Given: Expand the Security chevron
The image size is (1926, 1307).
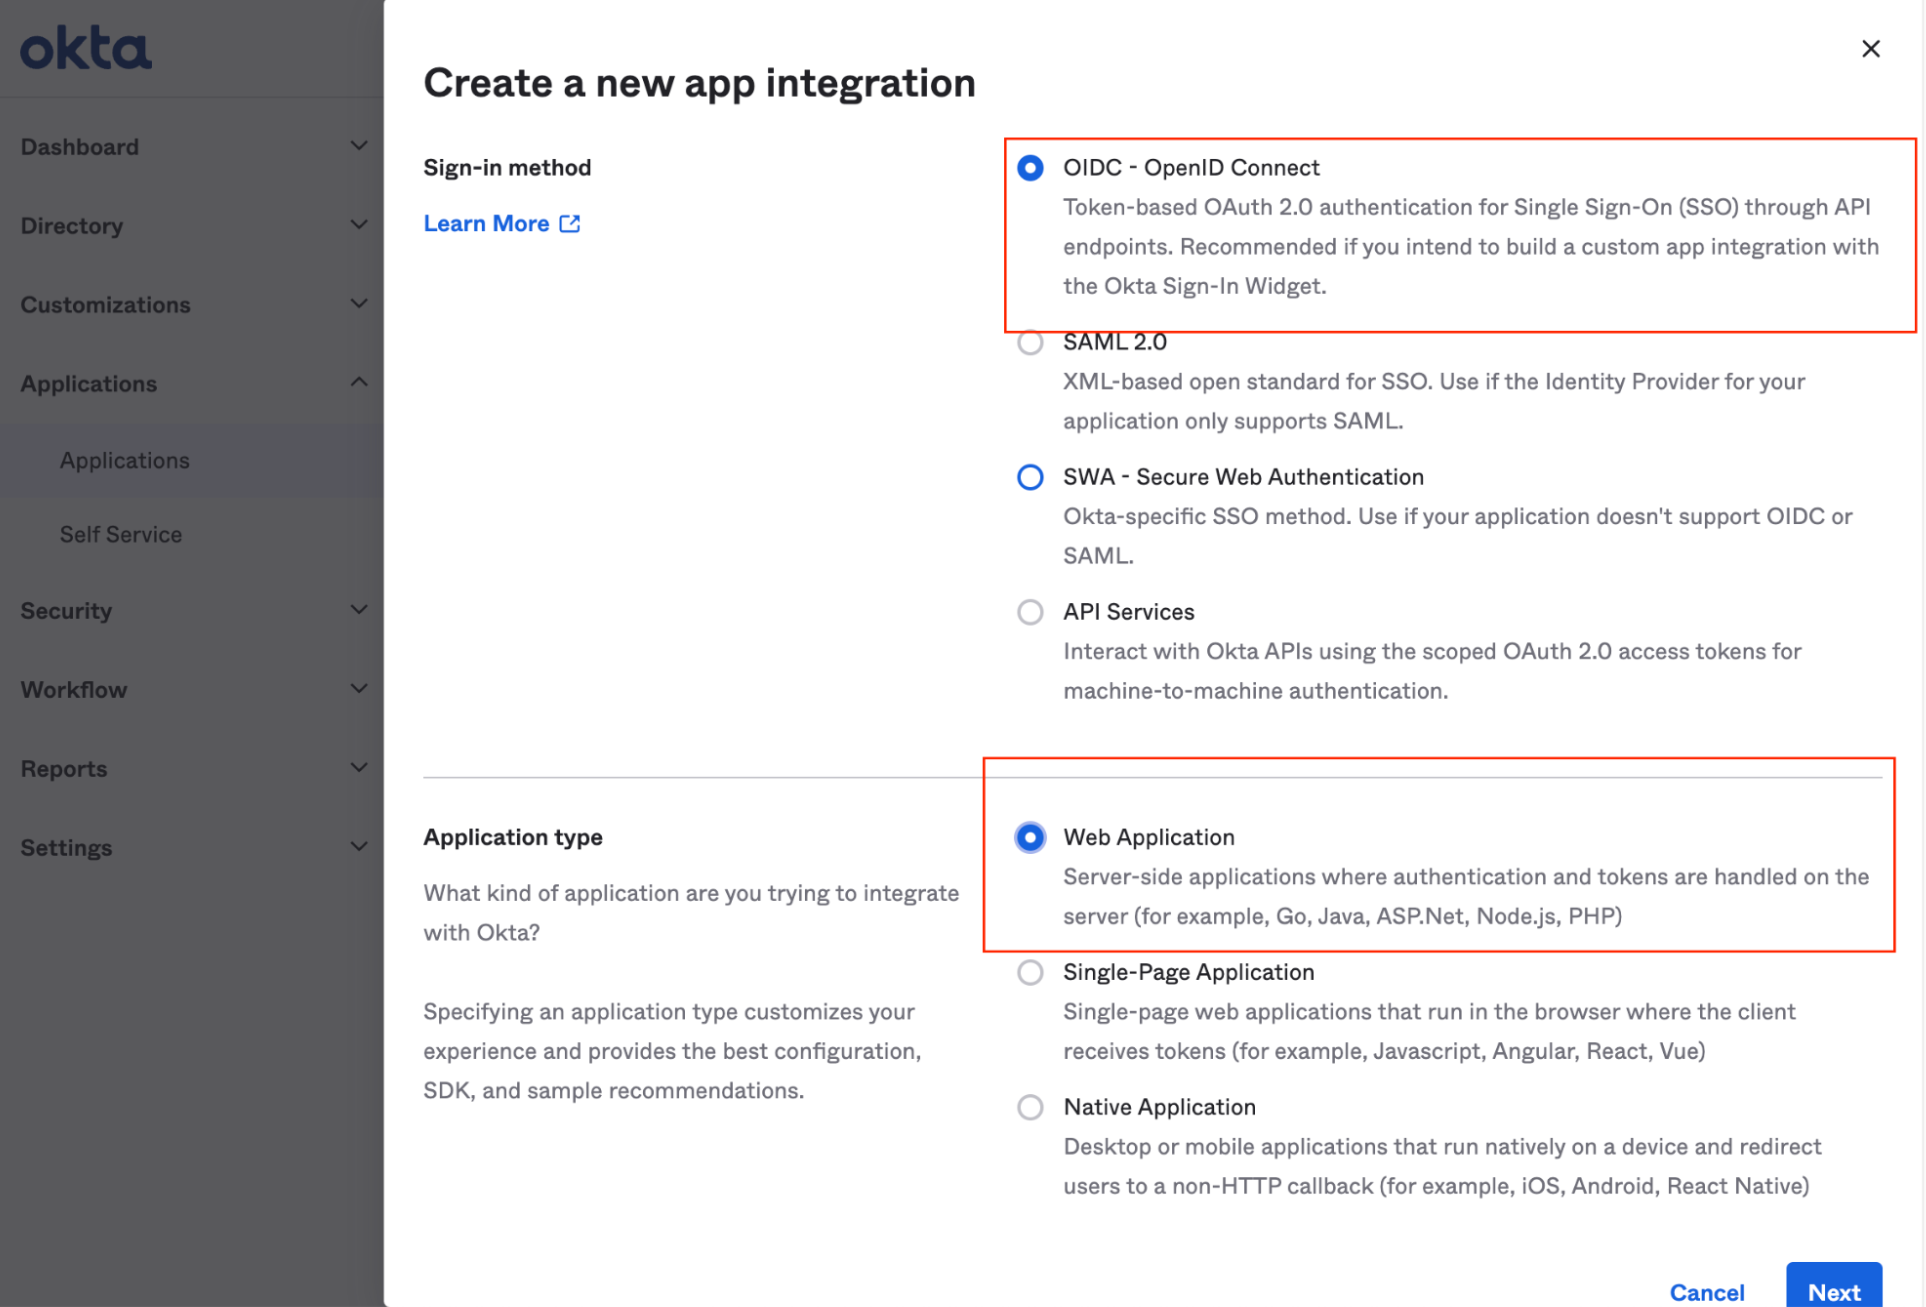Looking at the screenshot, I should [x=359, y=610].
